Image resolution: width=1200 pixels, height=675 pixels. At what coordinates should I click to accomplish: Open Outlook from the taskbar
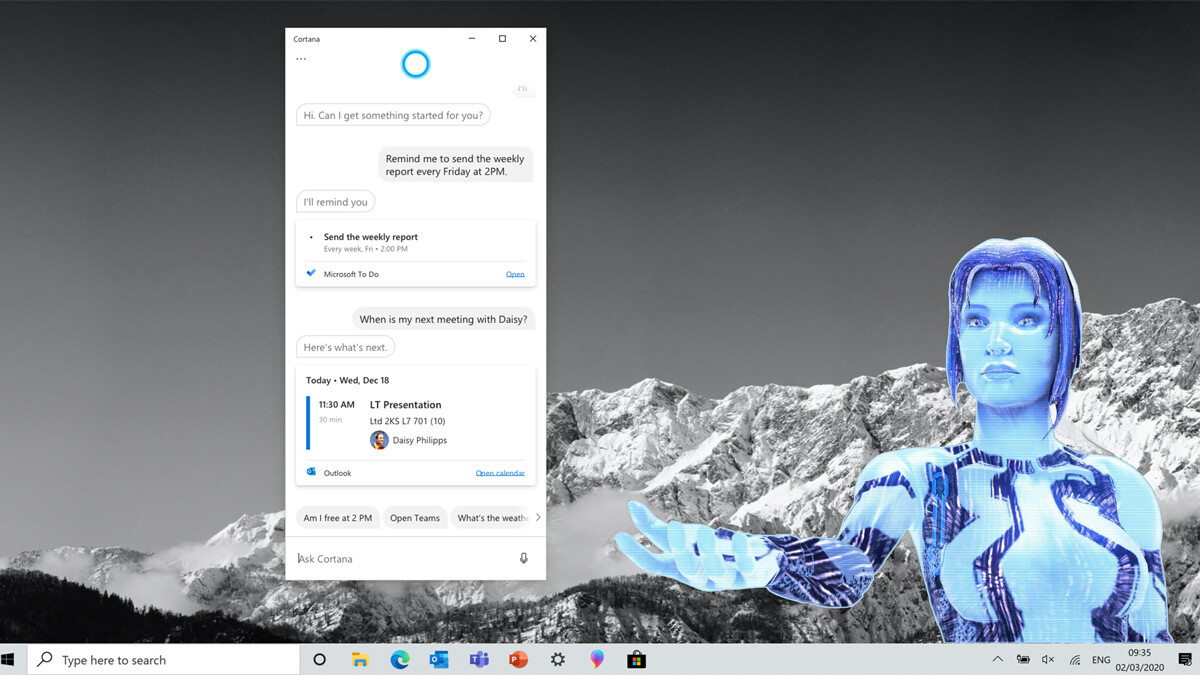pyautogui.click(x=439, y=660)
